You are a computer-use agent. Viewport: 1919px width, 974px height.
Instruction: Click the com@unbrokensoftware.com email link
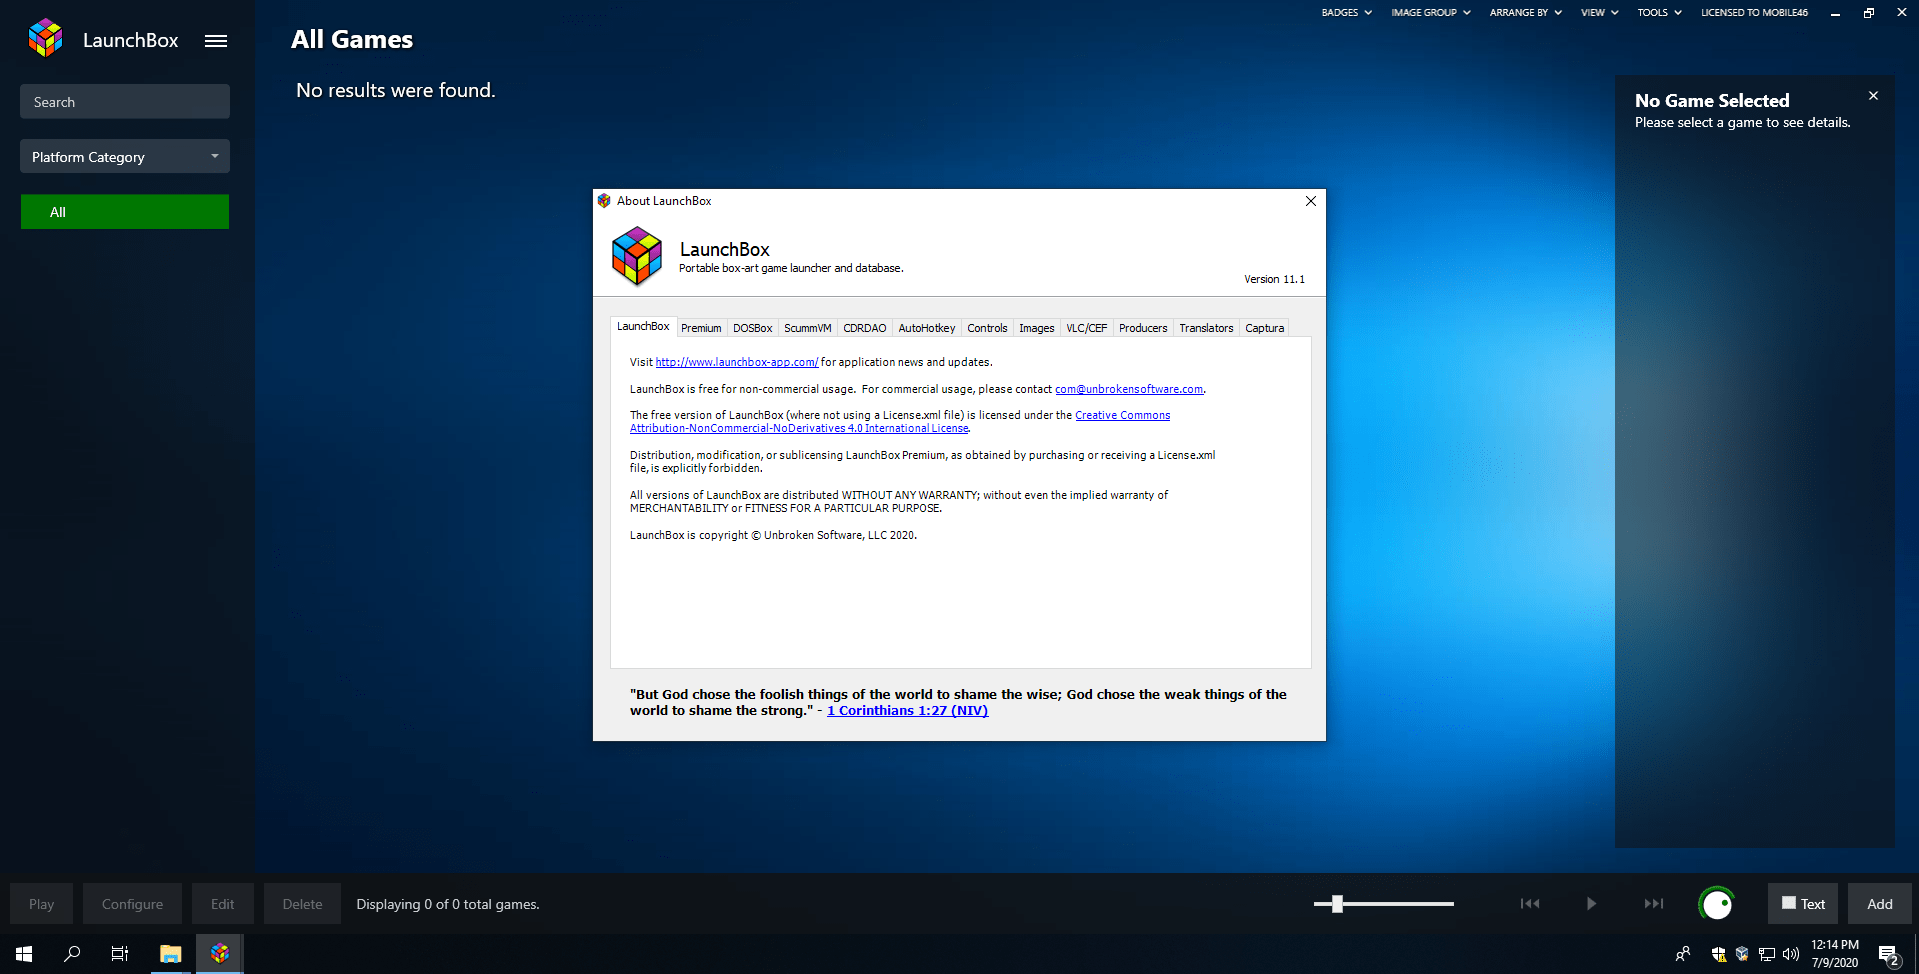coord(1129,389)
